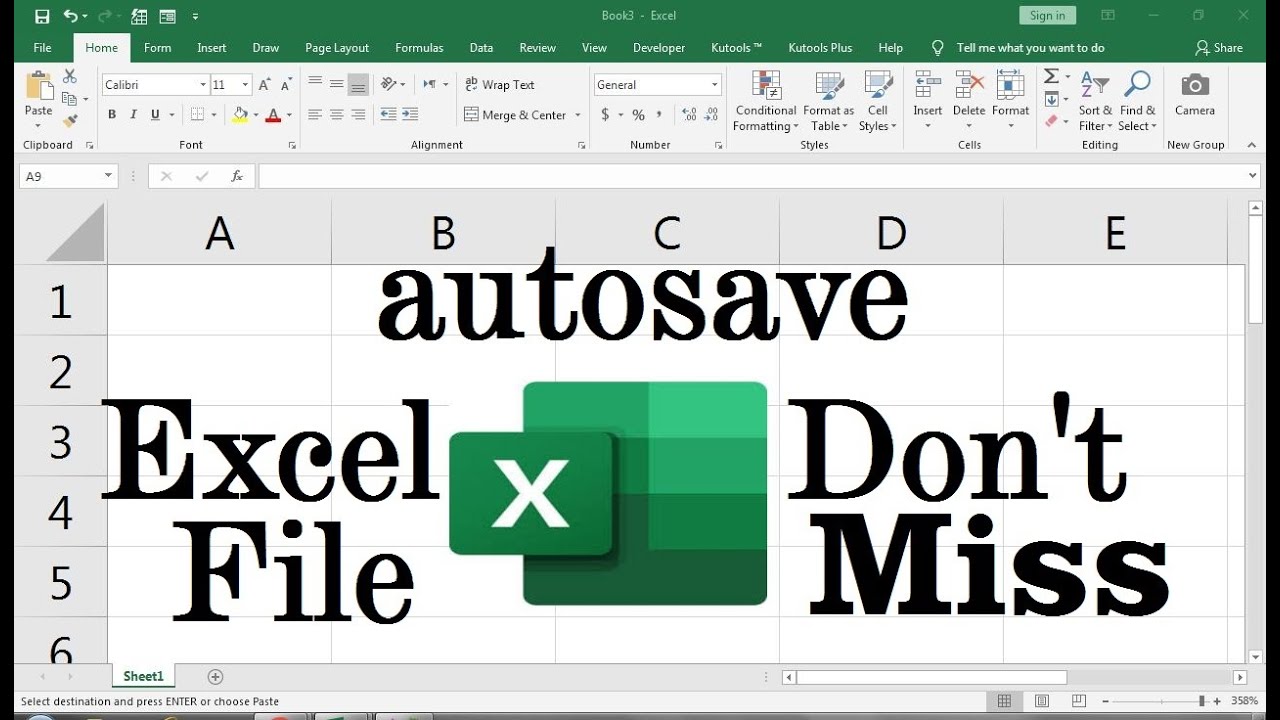This screenshot has width=1280, height=720.
Task: Switch to Normal view
Action: click(x=1005, y=701)
